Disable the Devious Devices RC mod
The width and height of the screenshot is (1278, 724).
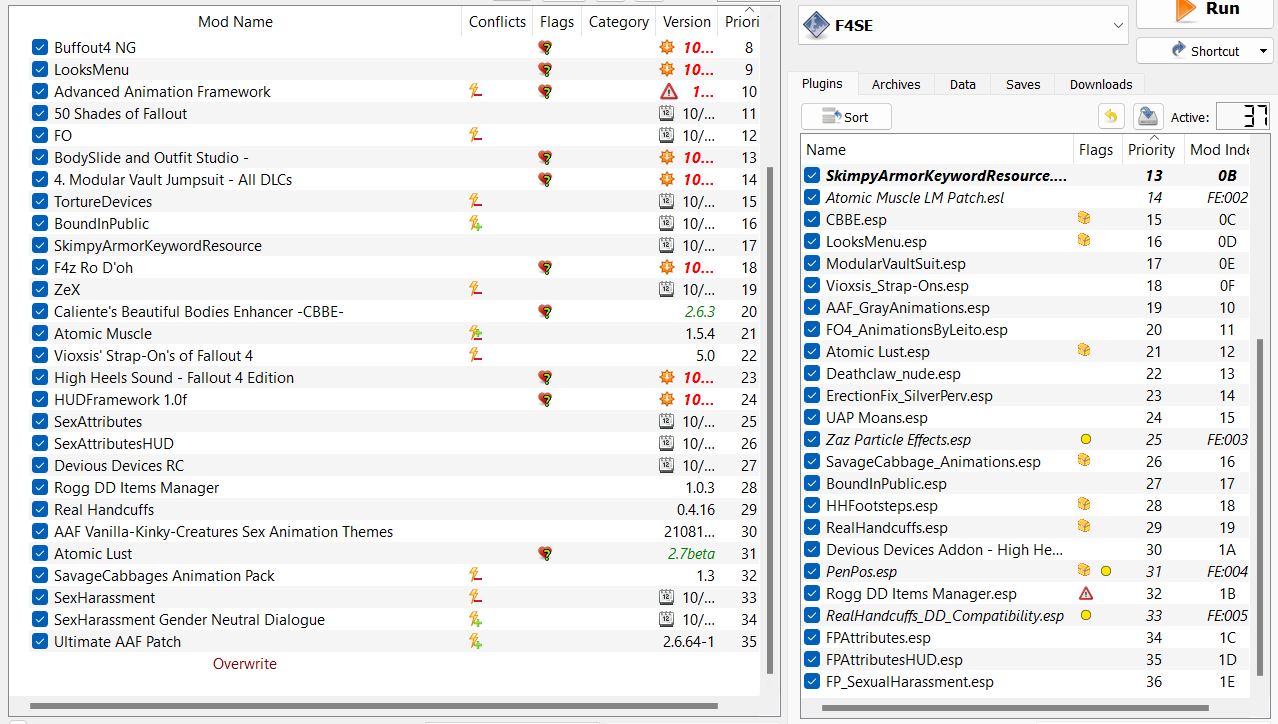coord(40,465)
